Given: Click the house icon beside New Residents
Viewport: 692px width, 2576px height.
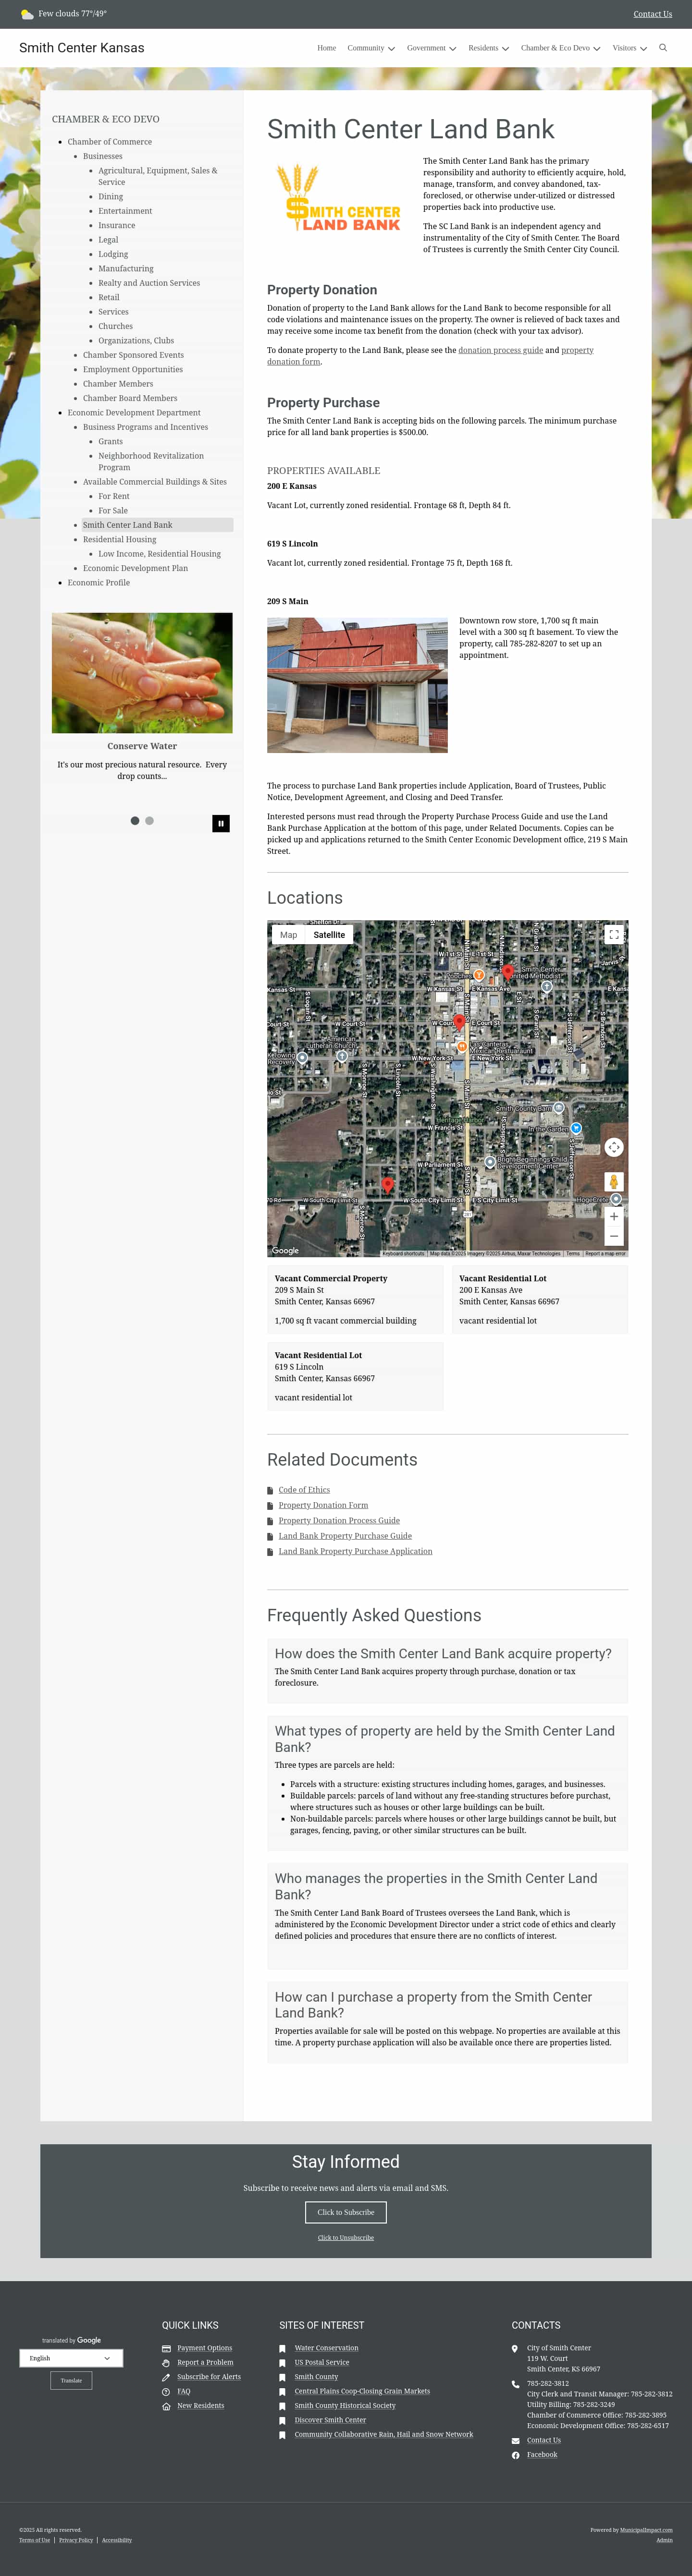Looking at the screenshot, I should click(166, 2406).
